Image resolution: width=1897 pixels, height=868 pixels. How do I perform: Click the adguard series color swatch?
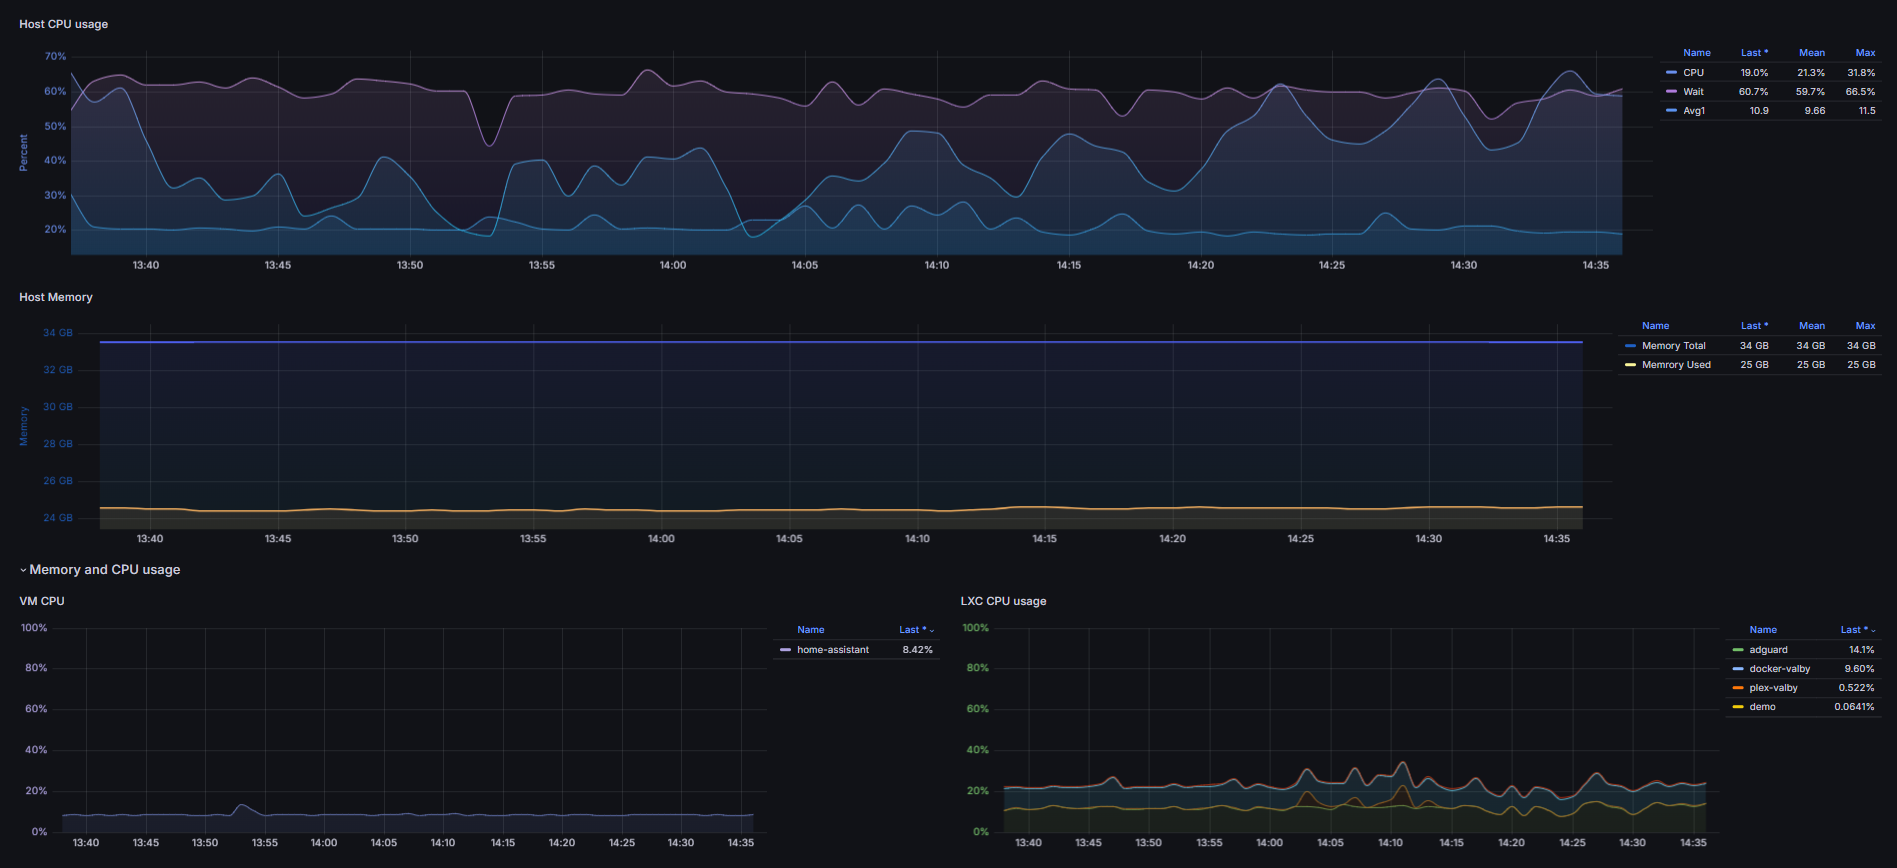(1738, 650)
